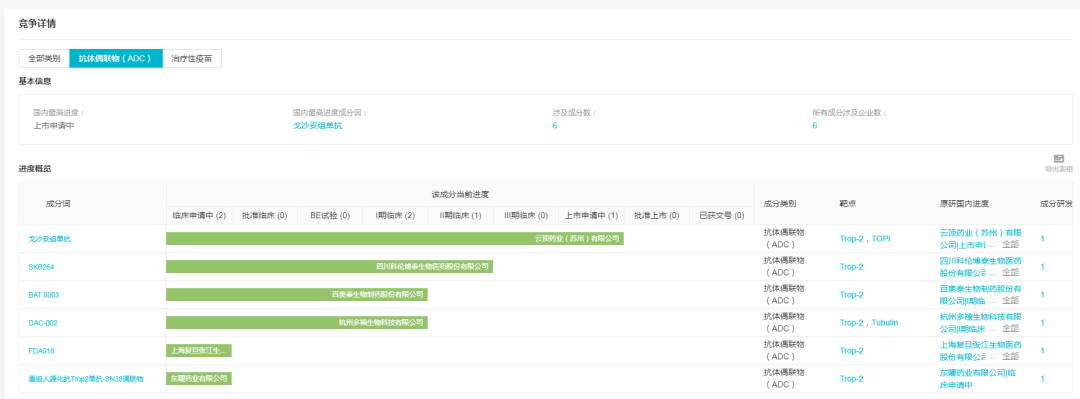Click the 靶点 column header
The image size is (1080, 399).
[848, 204]
